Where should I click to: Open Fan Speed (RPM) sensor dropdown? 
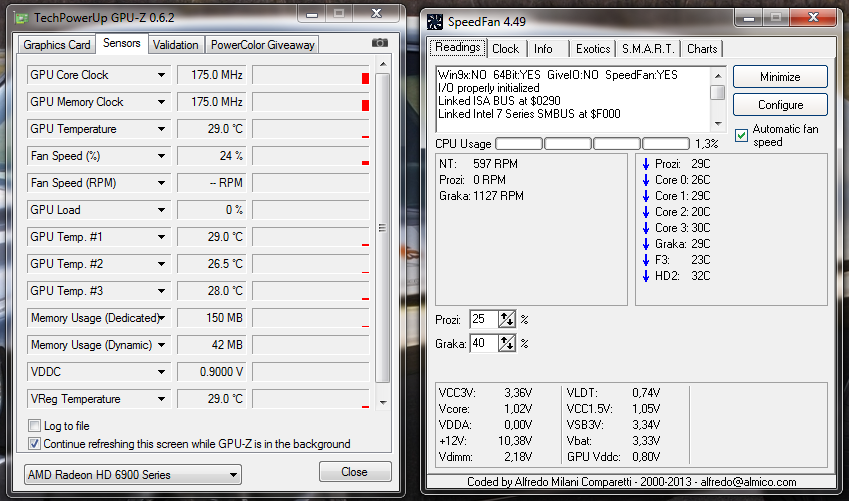[x=161, y=183]
